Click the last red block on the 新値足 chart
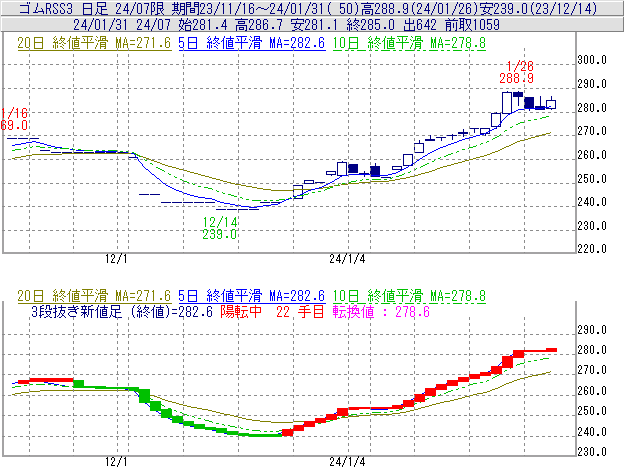624x475 pixels. [x=551, y=350]
